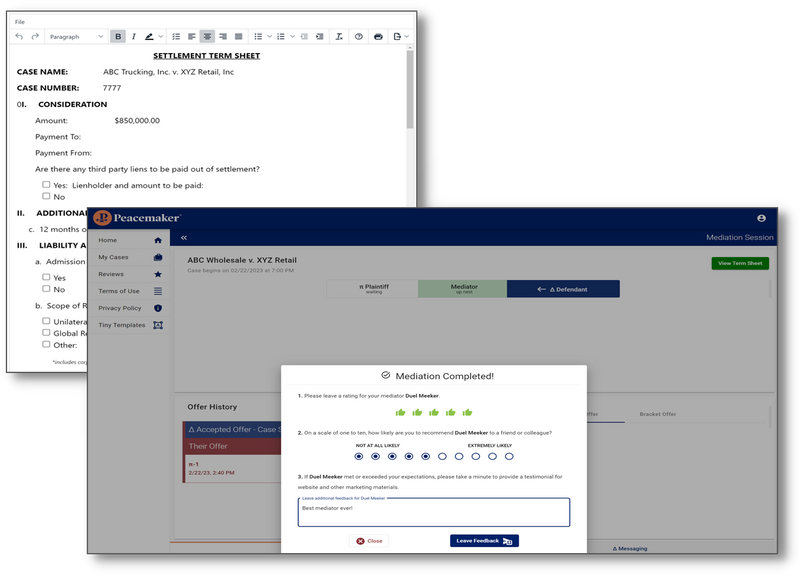Click the term sheet editor vertical scrollbar
800x576 pixels.
click(x=410, y=89)
